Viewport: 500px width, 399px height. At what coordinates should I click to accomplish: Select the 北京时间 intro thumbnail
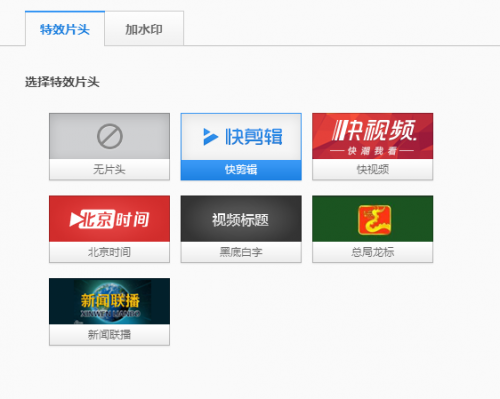tap(109, 219)
